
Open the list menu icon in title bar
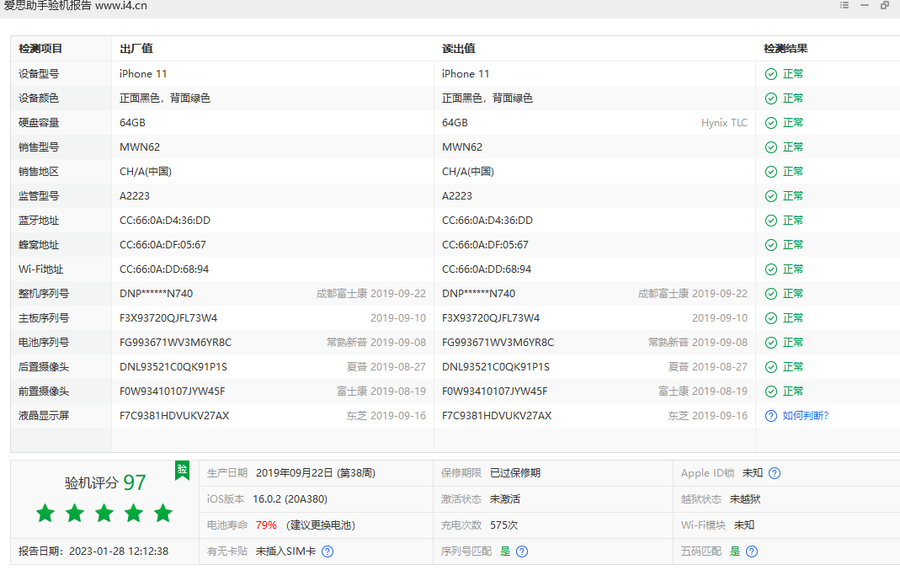click(844, 6)
